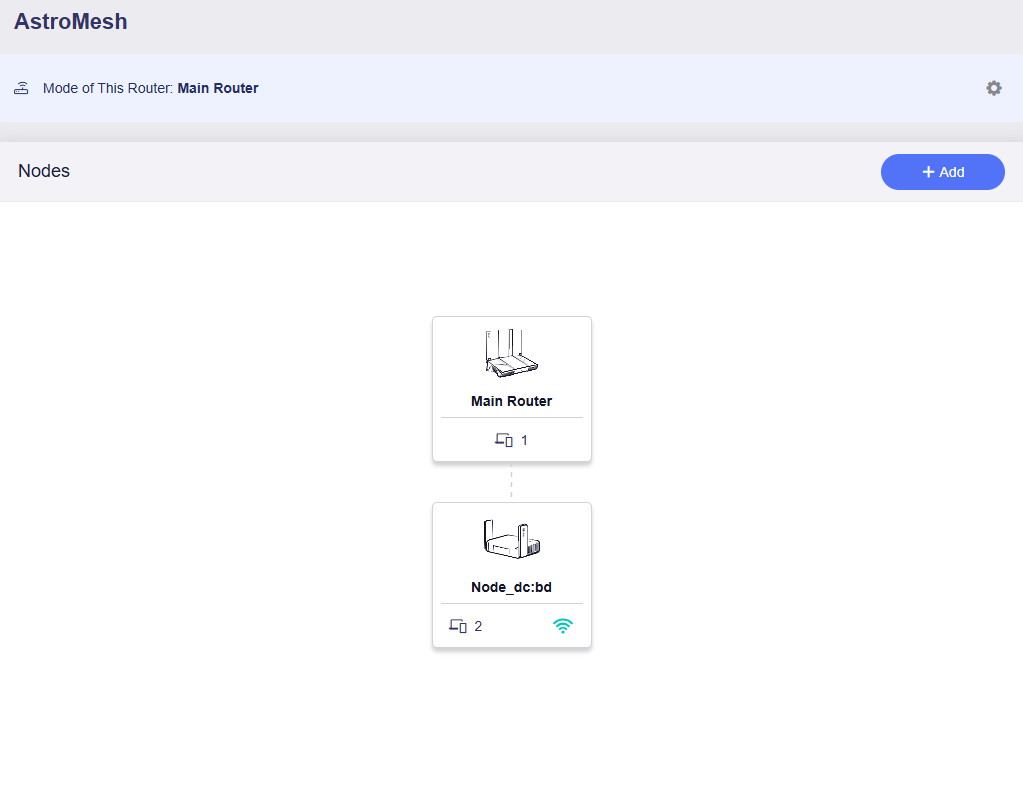Click the Node_dc:bd device image
Screen dimensions: 1023x796
click(512, 539)
